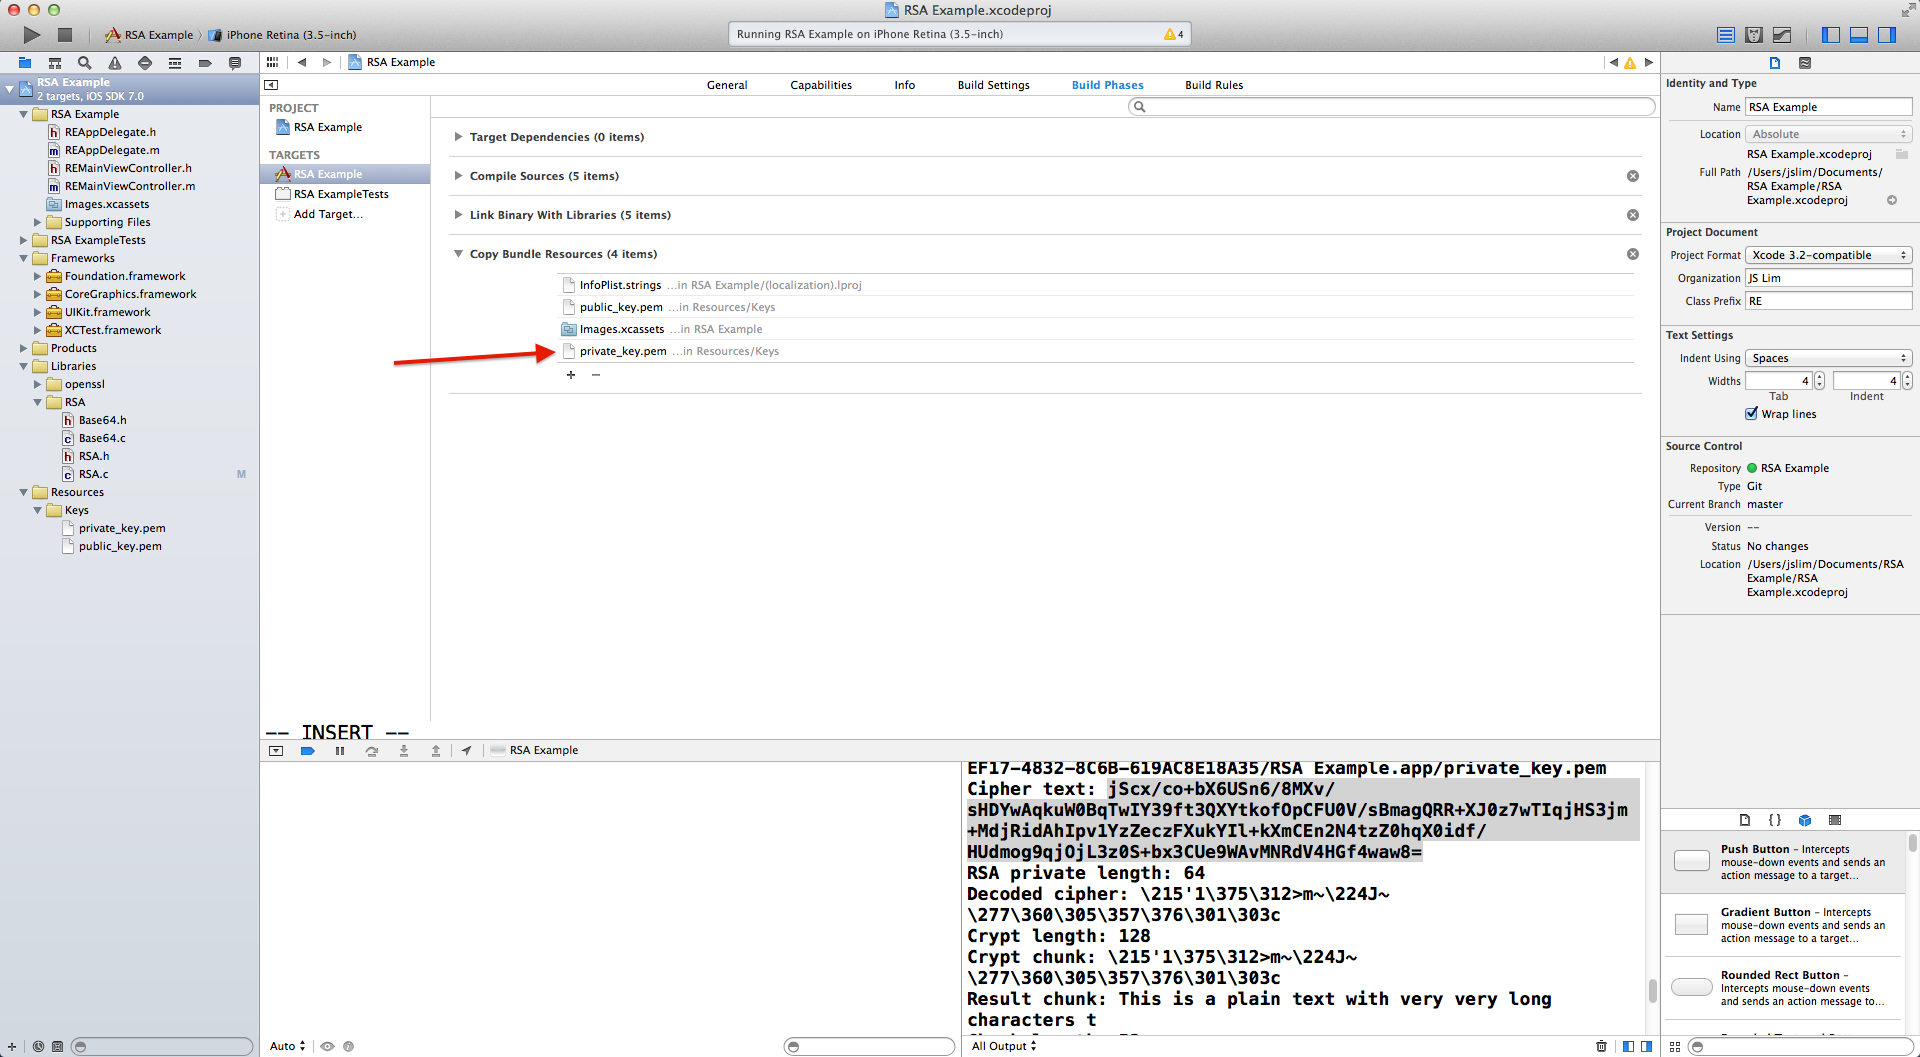Remove the Copy Bundle Resources phase
Image resolution: width=1920 pixels, height=1057 pixels.
point(1633,254)
